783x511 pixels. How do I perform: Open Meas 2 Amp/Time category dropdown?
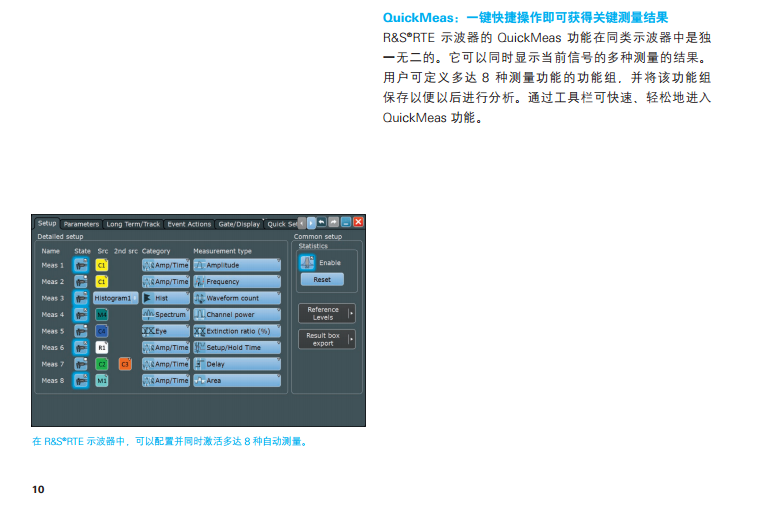tap(166, 282)
